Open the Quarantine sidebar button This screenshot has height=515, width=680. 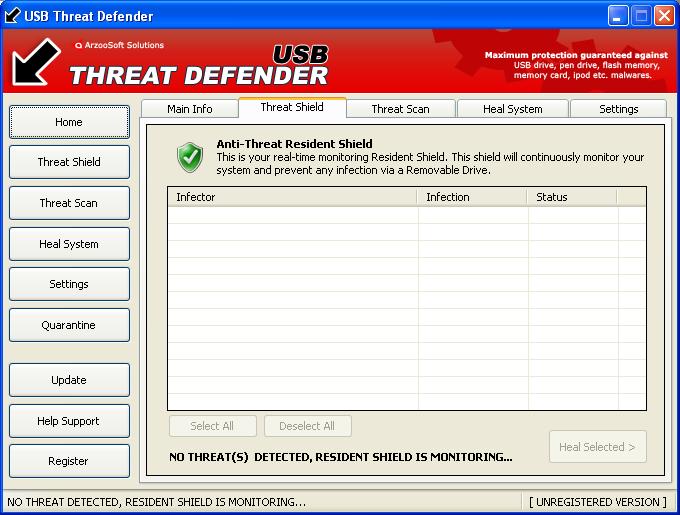(69, 325)
